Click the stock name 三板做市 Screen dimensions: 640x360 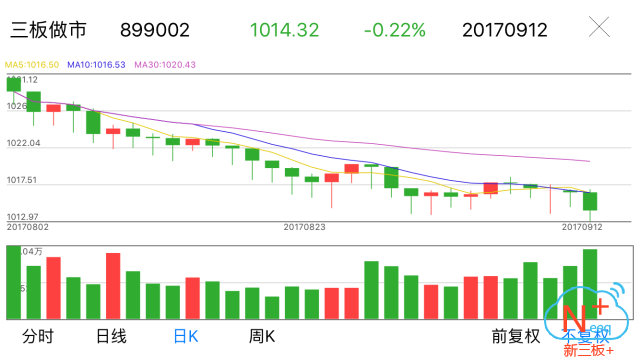pyautogui.click(x=49, y=30)
